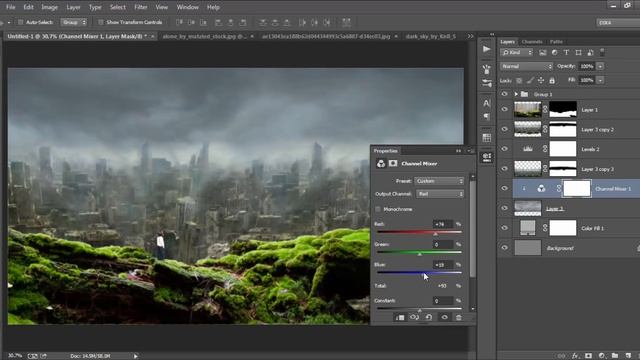Viewport: 640px width, 360px height.
Task: Select the Channel Mixer 1 layer mask thumbnail
Action: click(x=577, y=189)
